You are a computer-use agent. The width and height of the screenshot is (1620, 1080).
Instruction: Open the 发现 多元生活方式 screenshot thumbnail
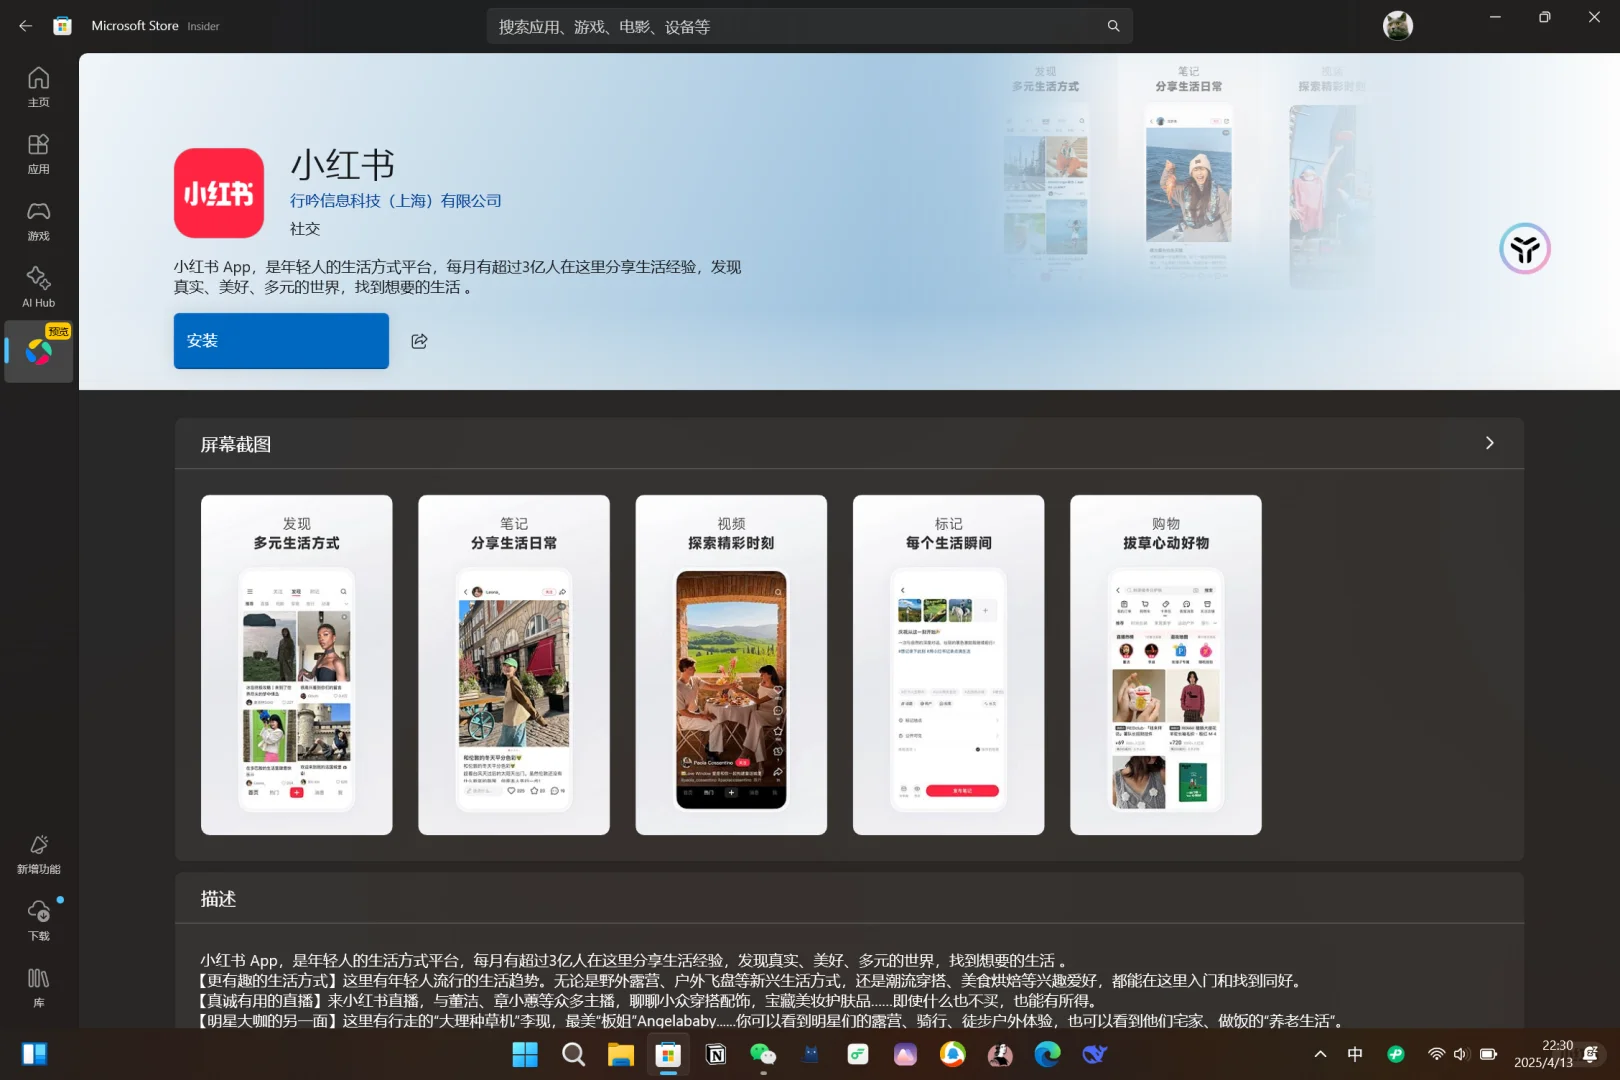pyautogui.click(x=296, y=664)
